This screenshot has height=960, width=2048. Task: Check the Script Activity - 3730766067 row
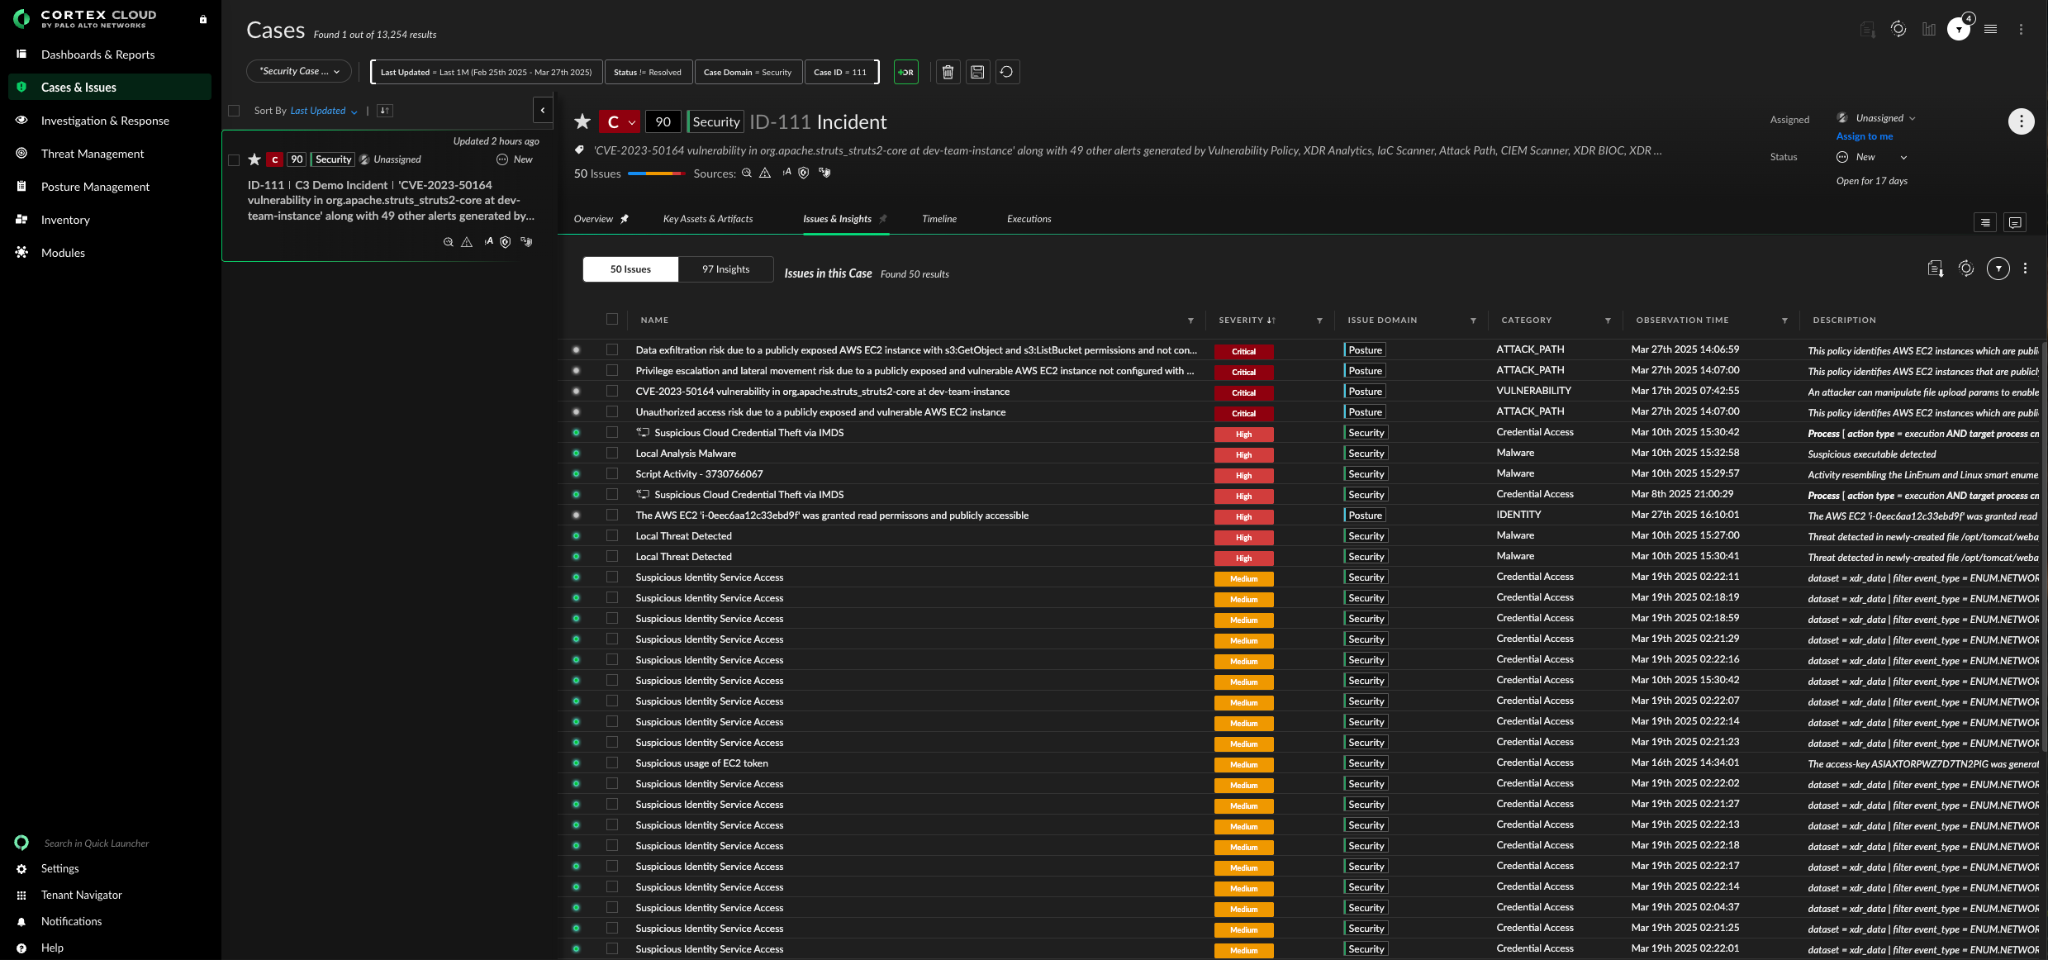point(612,474)
